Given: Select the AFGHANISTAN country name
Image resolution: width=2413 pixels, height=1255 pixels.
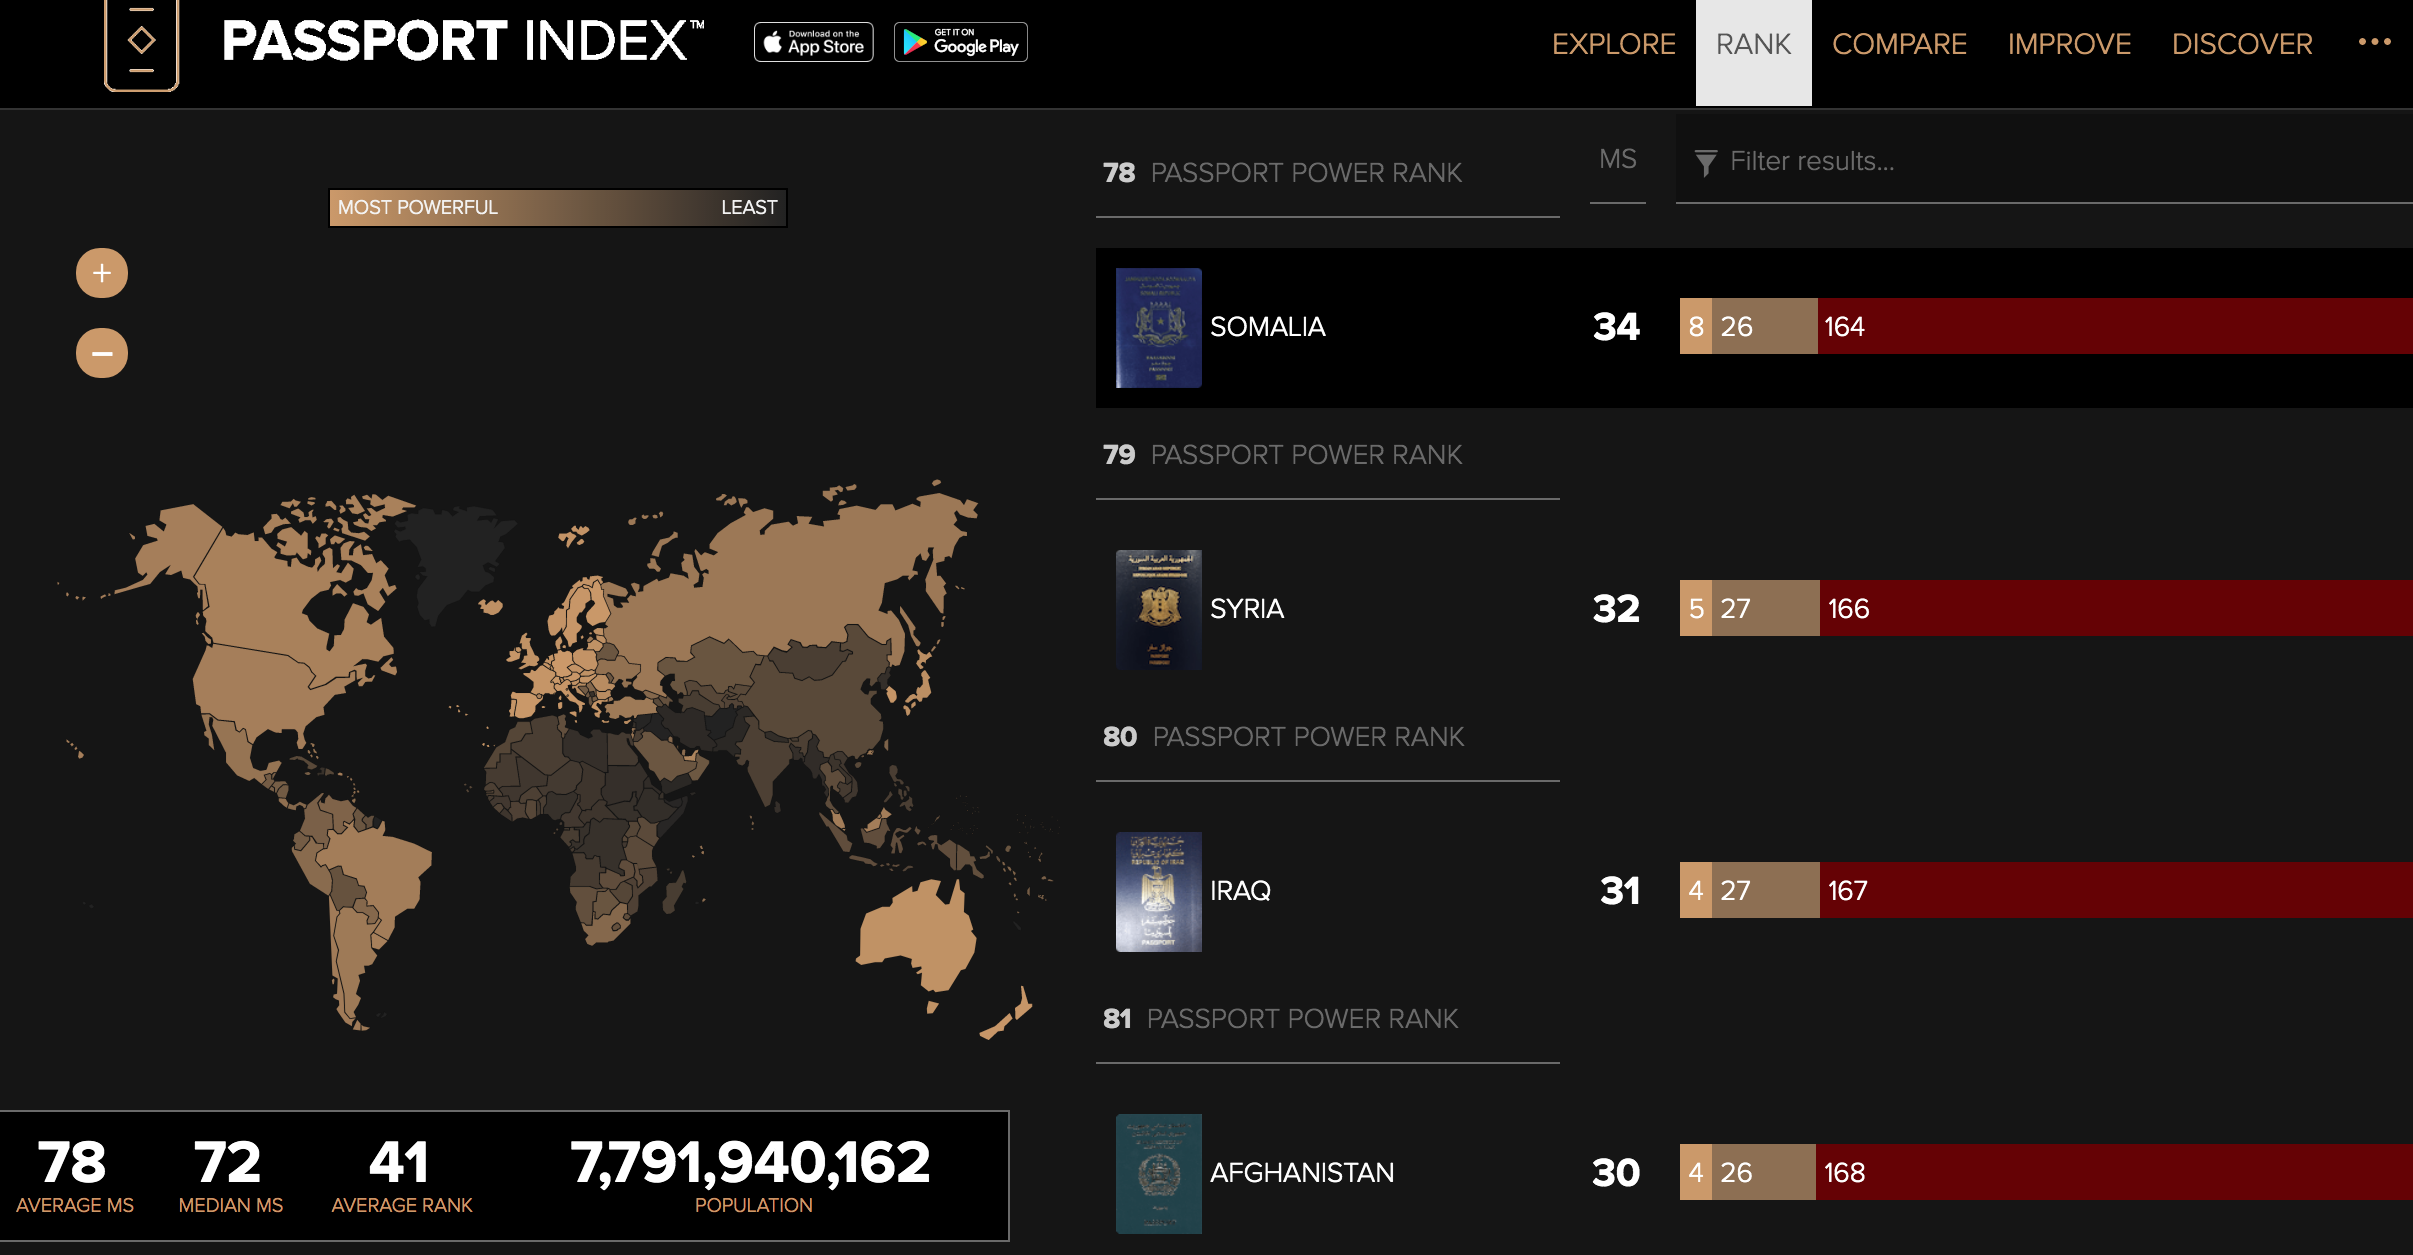Looking at the screenshot, I should click(1302, 1173).
